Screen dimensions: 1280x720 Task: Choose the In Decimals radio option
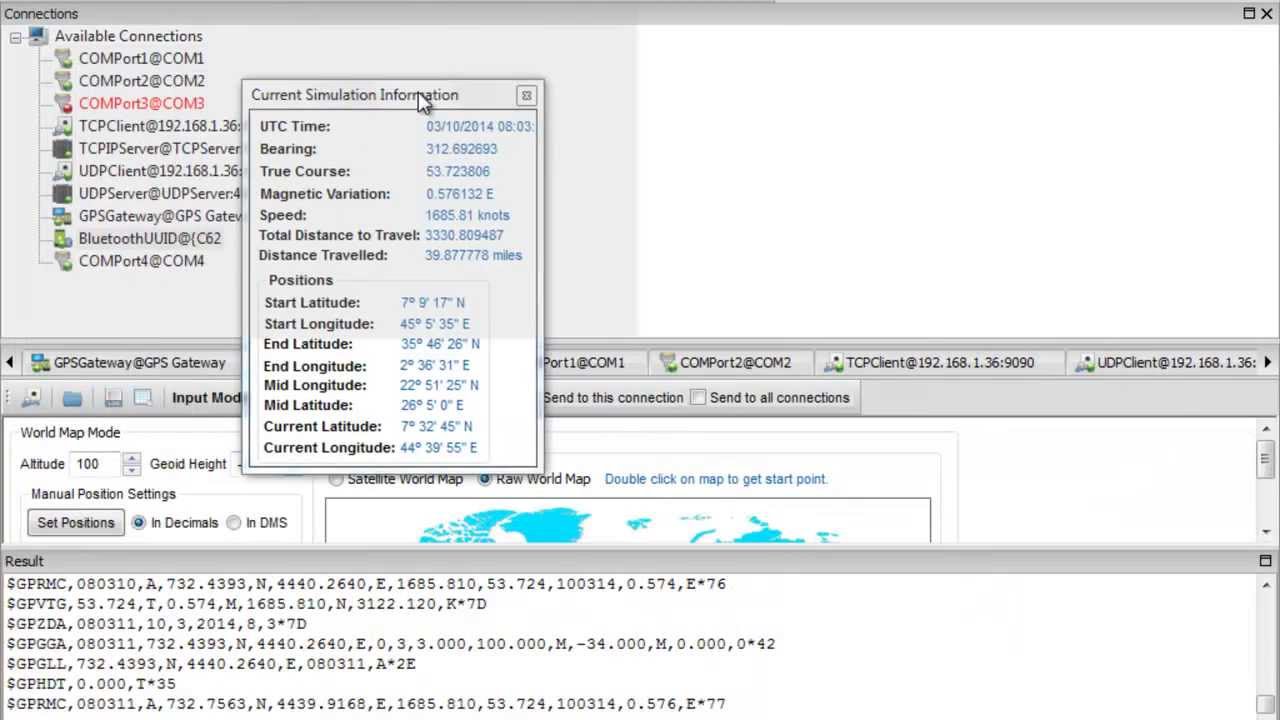138,522
